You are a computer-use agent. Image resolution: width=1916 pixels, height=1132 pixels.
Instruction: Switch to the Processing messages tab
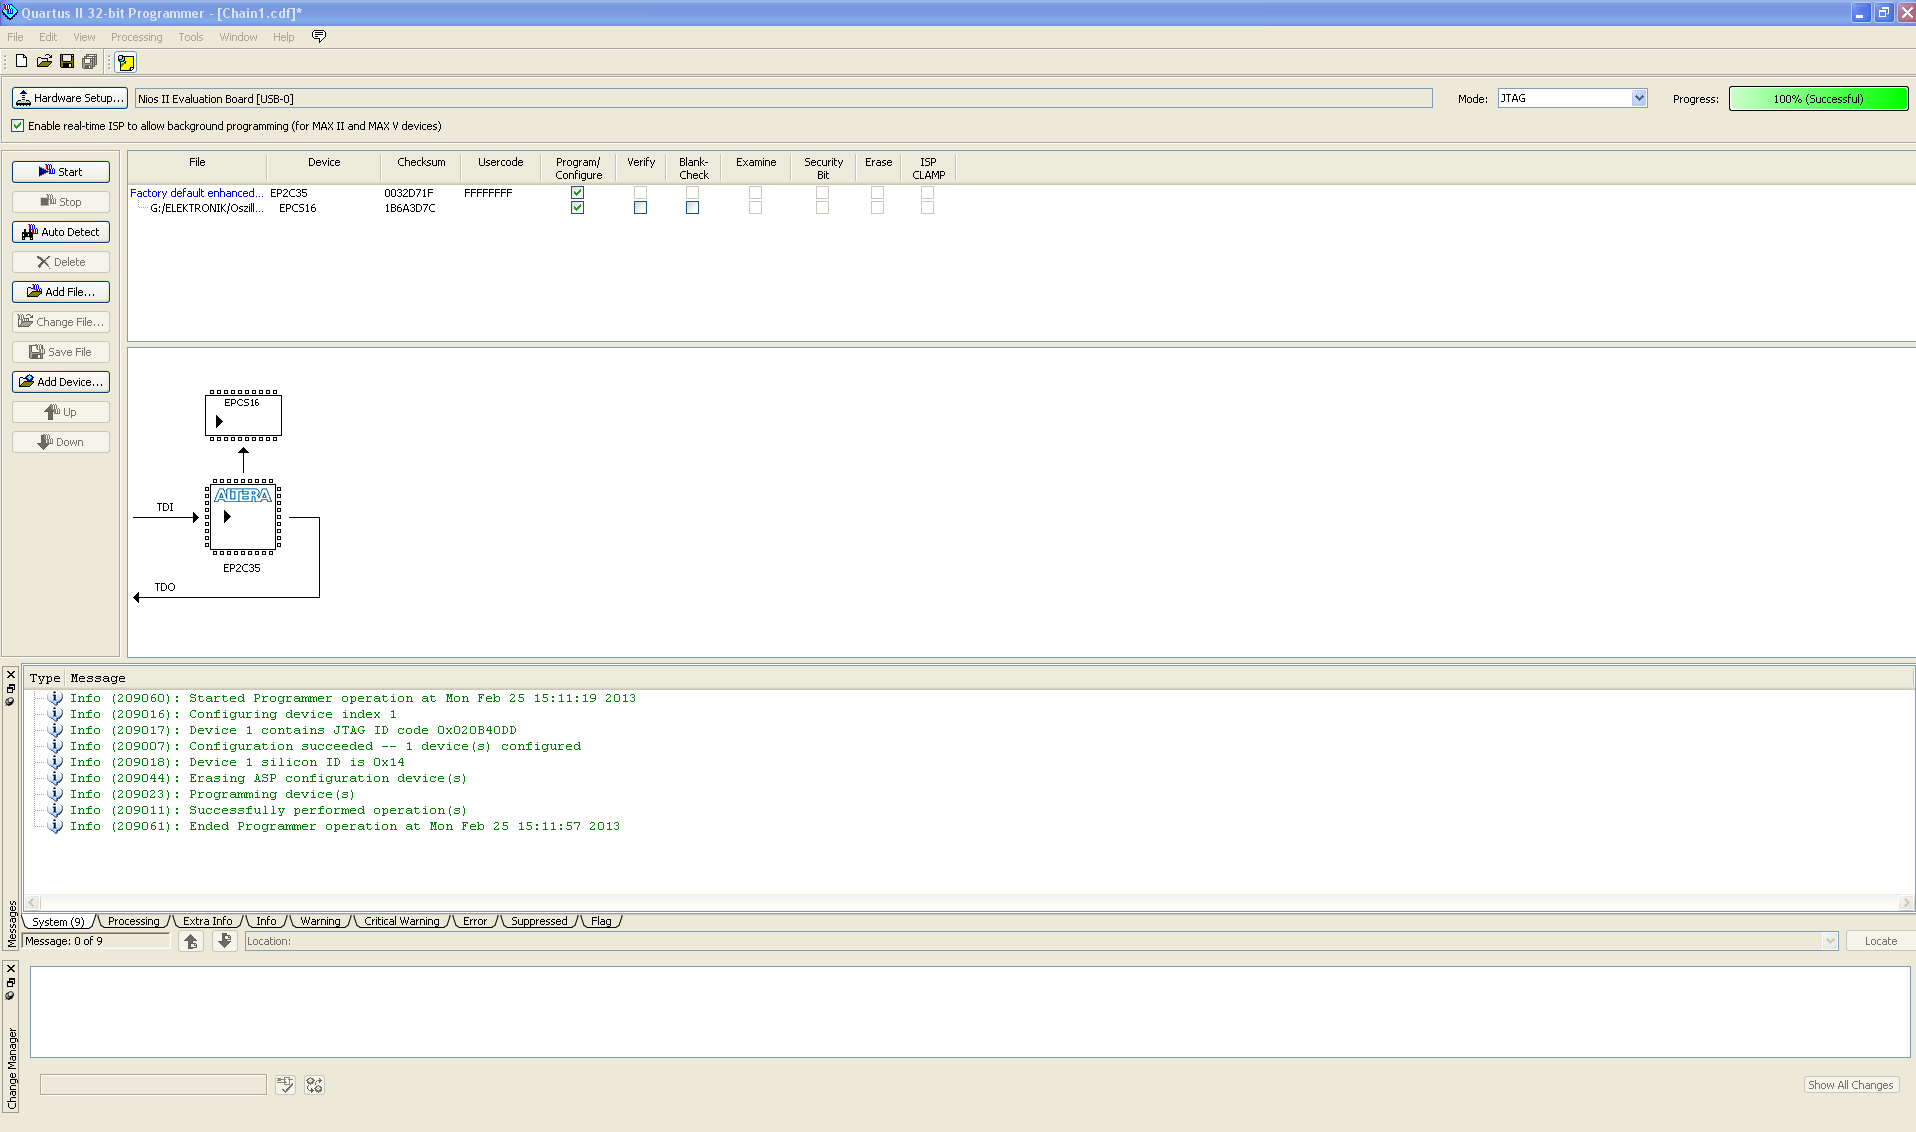click(x=134, y=921)
